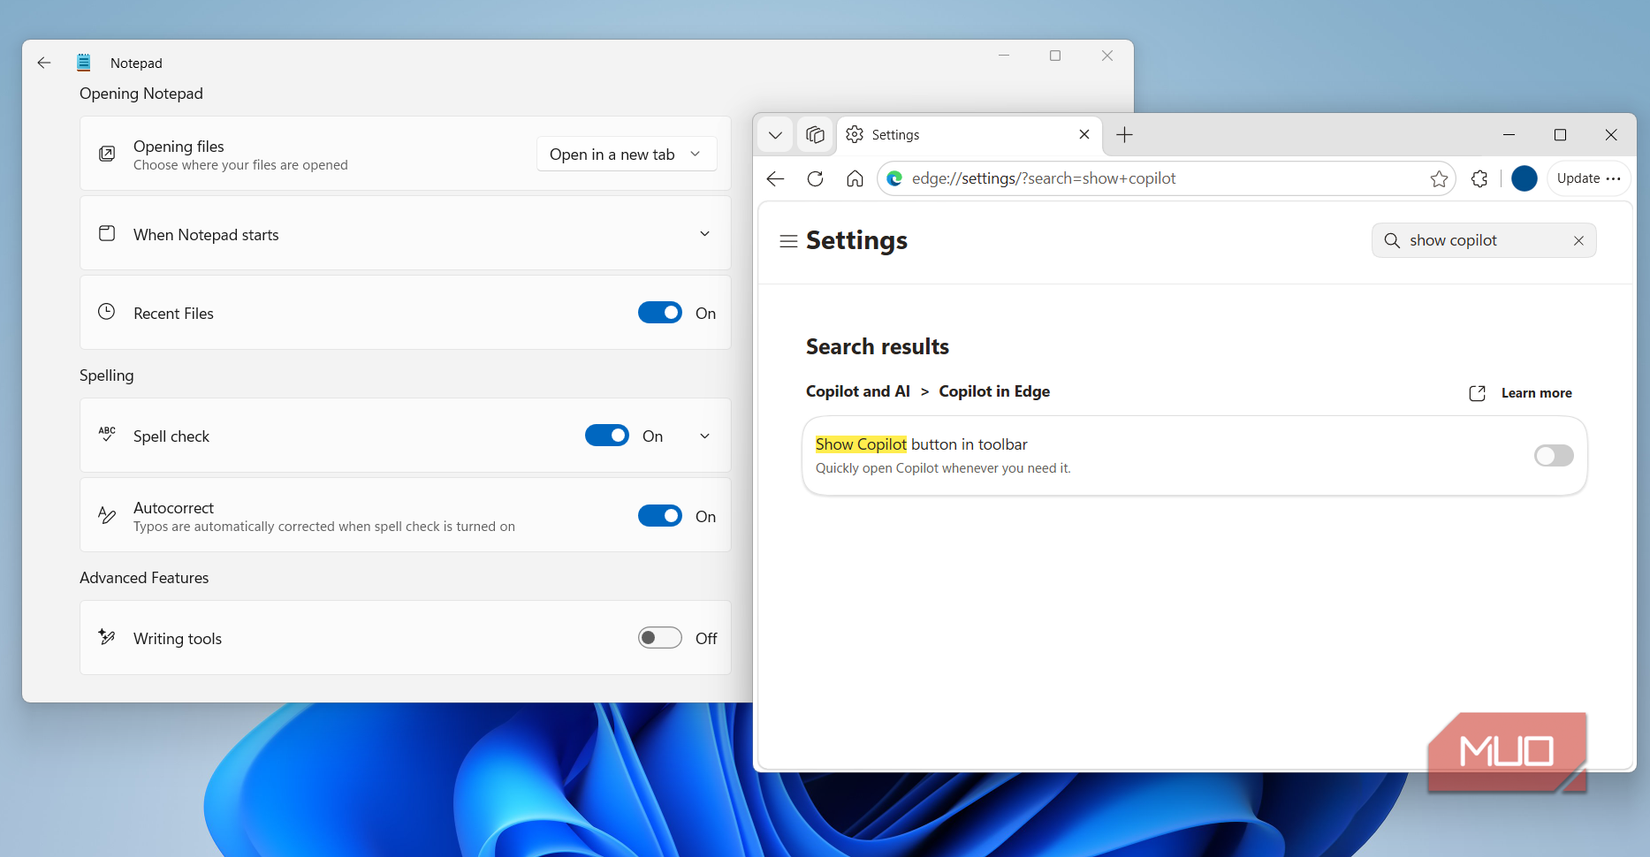Click the Notepad app icon

[84, 63]
